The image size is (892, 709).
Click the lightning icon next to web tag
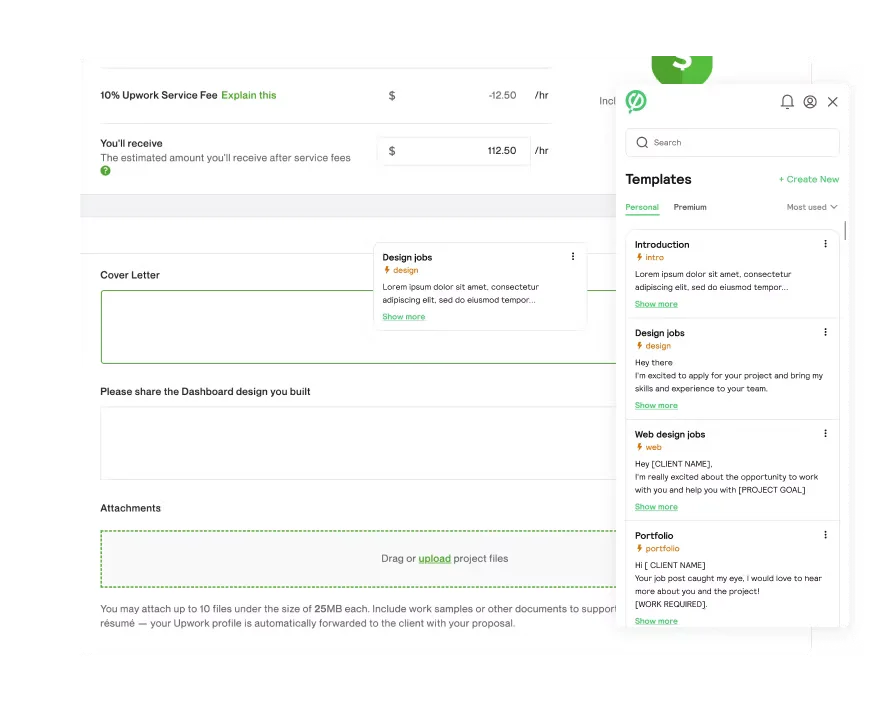click(639, 447)
